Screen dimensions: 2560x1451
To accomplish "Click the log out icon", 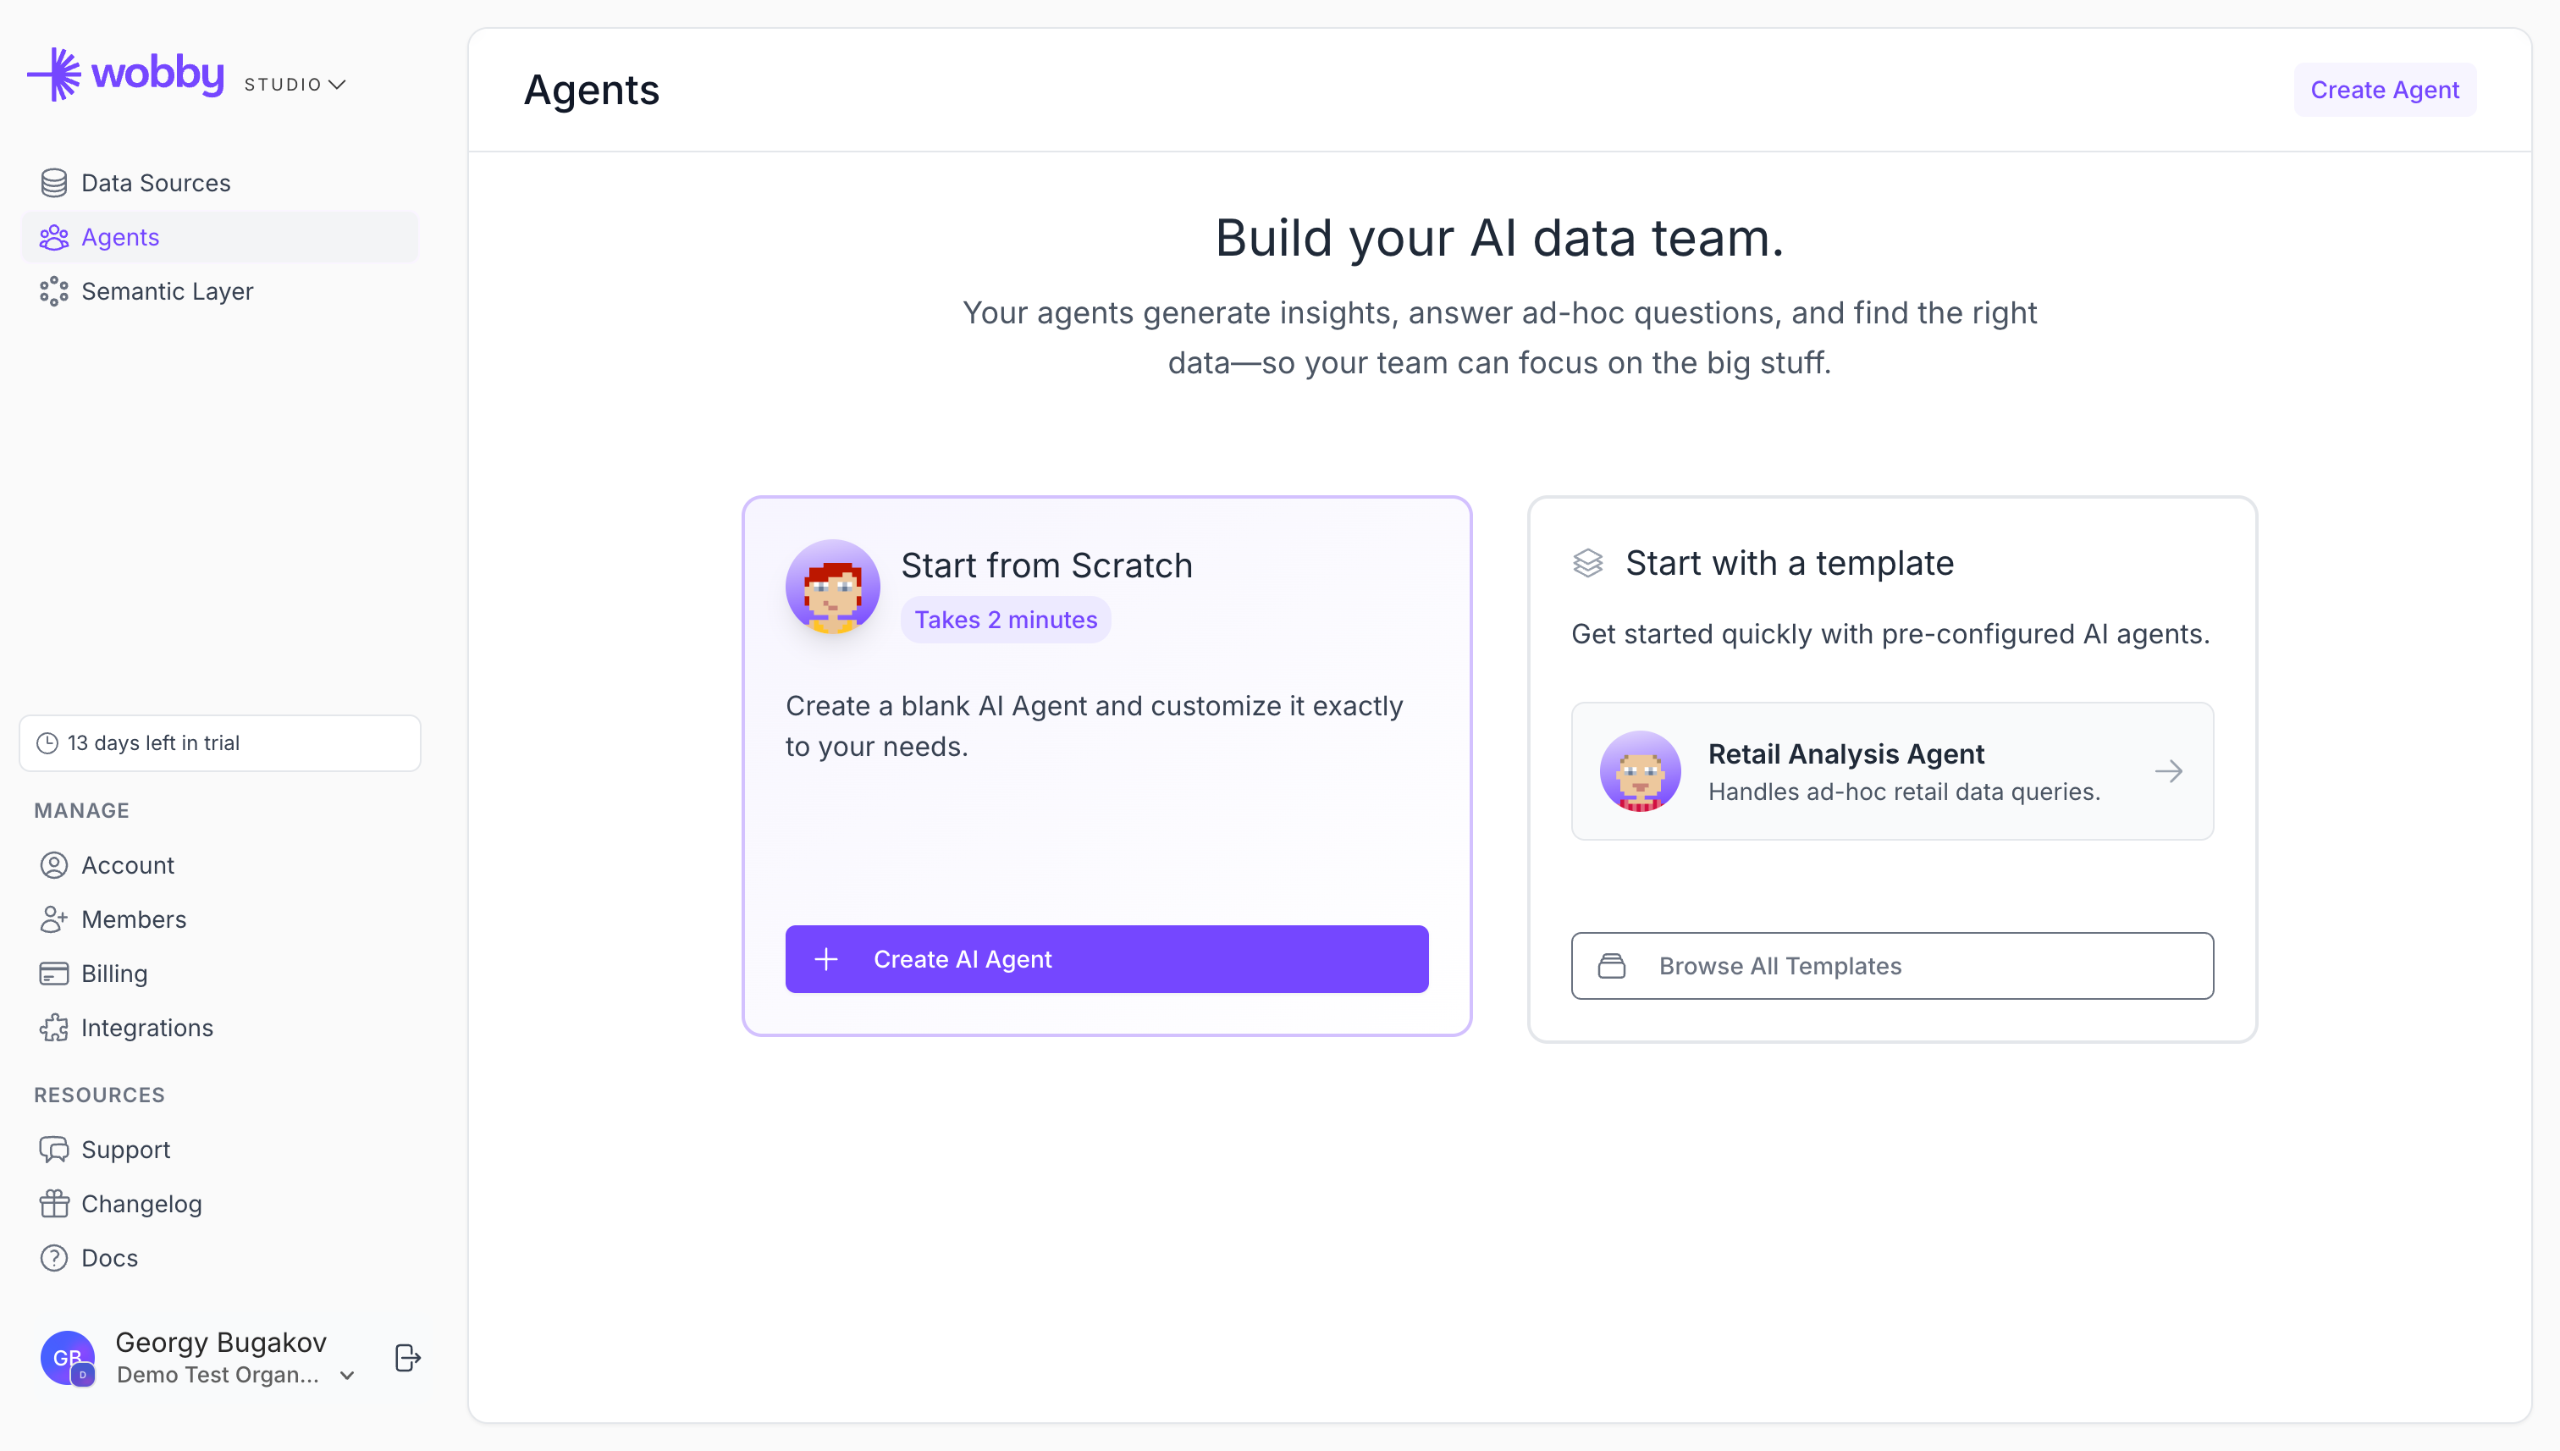I will [x=407, y=1357].
